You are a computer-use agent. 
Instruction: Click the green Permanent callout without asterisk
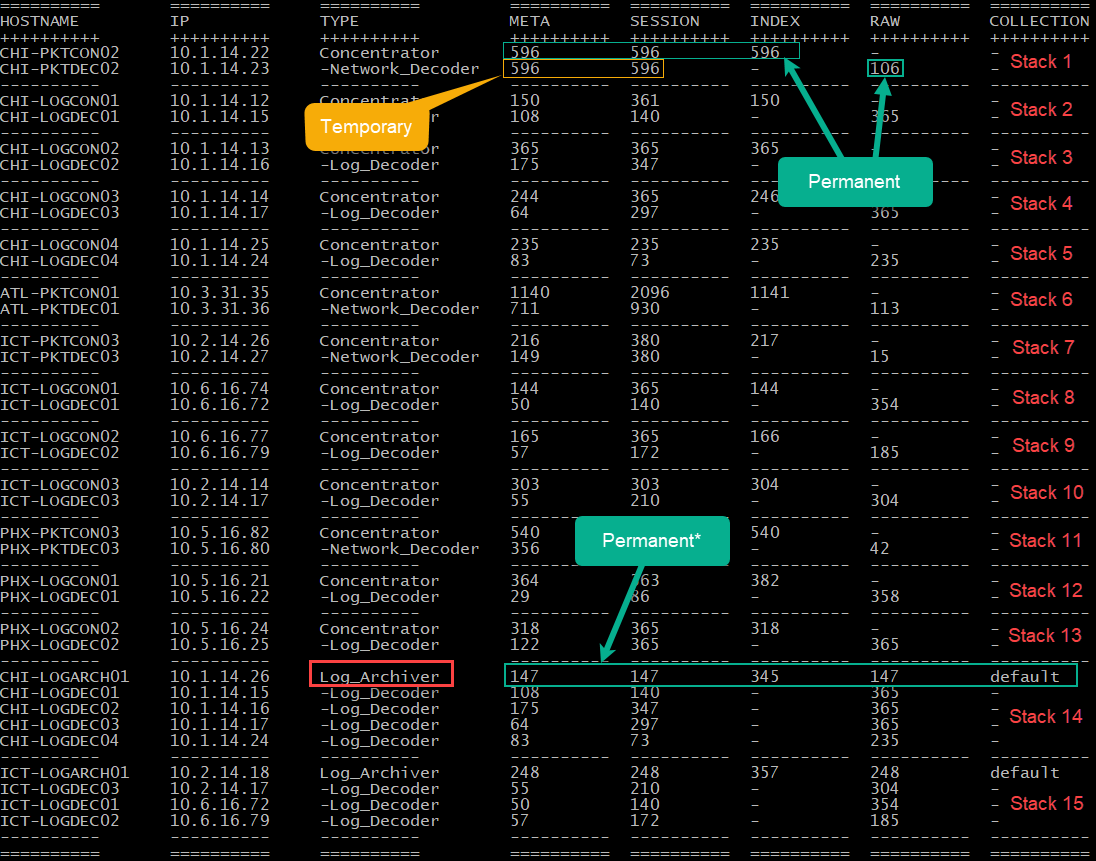854,182
